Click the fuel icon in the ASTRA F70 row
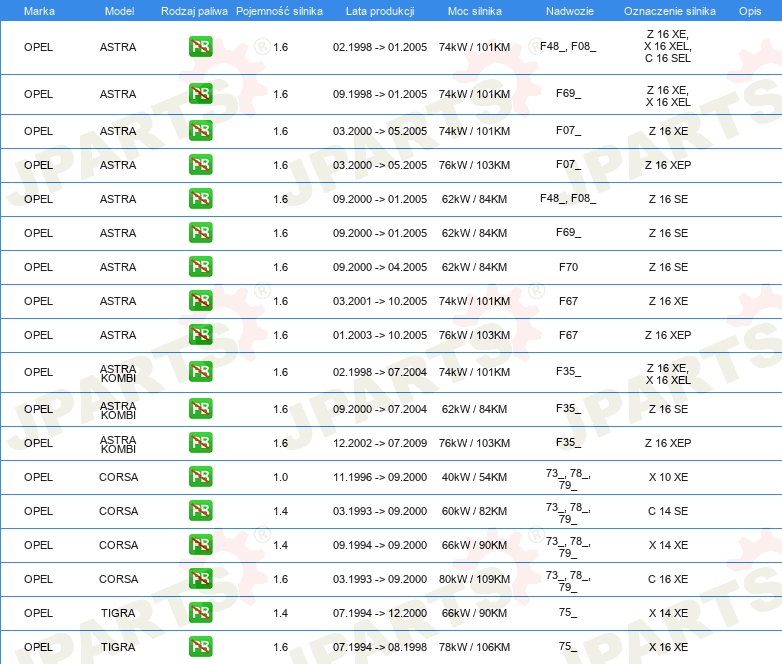This screenshot has height=664, width=782. [200, 267]
